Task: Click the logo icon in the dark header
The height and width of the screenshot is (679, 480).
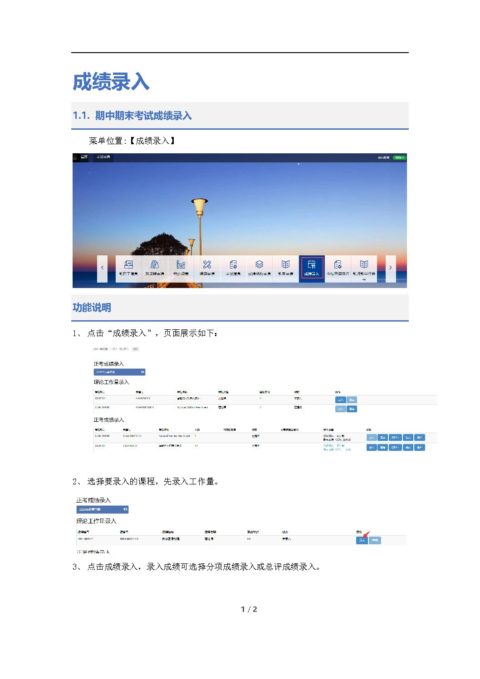Action: pos(84,157)
